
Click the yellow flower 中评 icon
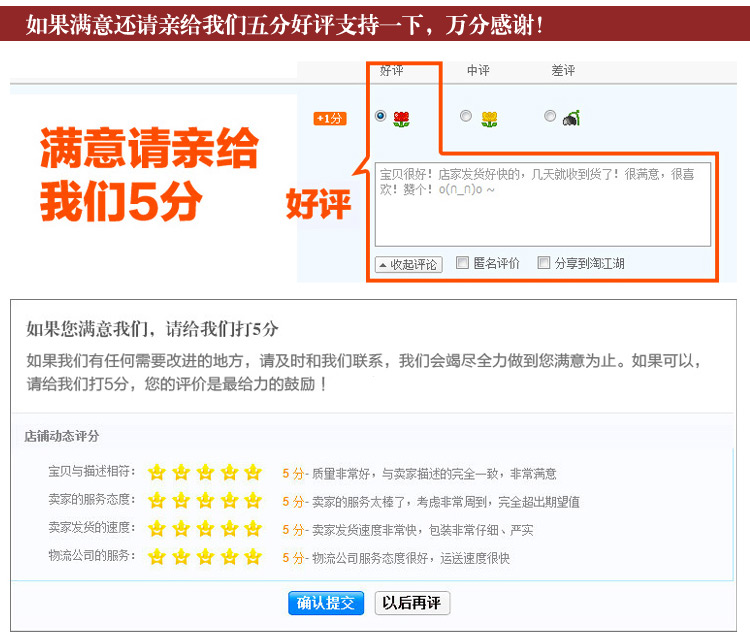click(489, 119)
